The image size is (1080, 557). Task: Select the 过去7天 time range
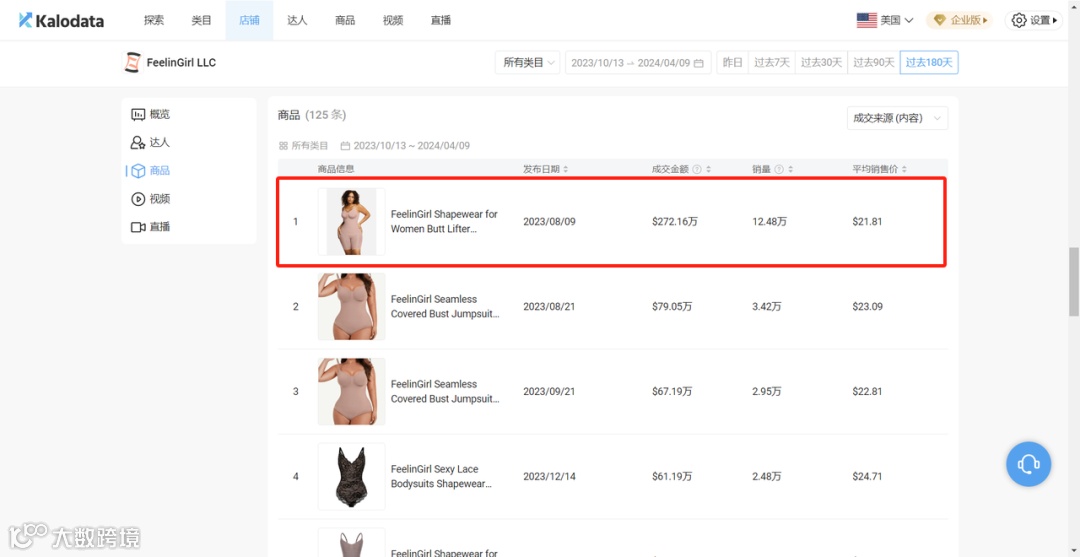click(771, 63)
